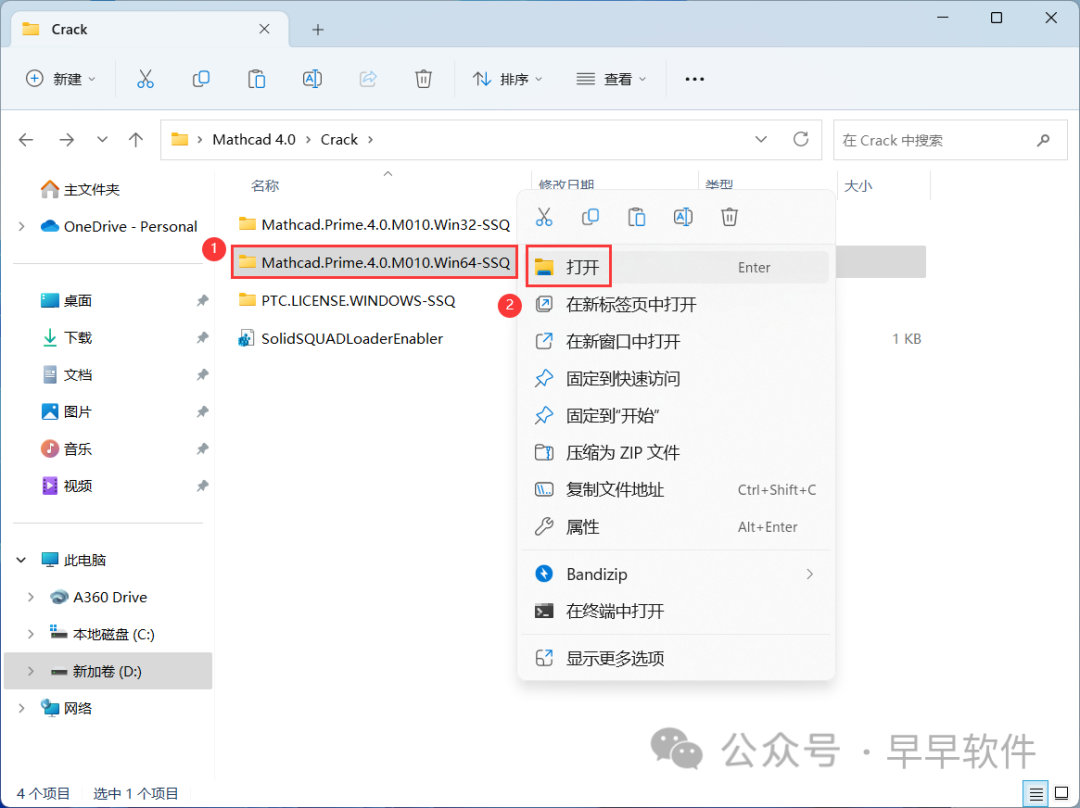Go forward with the right arrow button

[x=66, y=140]
